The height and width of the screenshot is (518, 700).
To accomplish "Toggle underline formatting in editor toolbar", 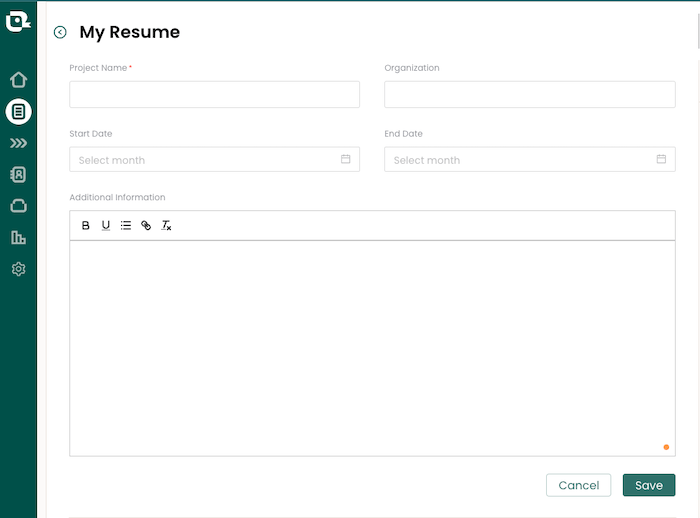I will pyautogui.click(x=106, y=226).
